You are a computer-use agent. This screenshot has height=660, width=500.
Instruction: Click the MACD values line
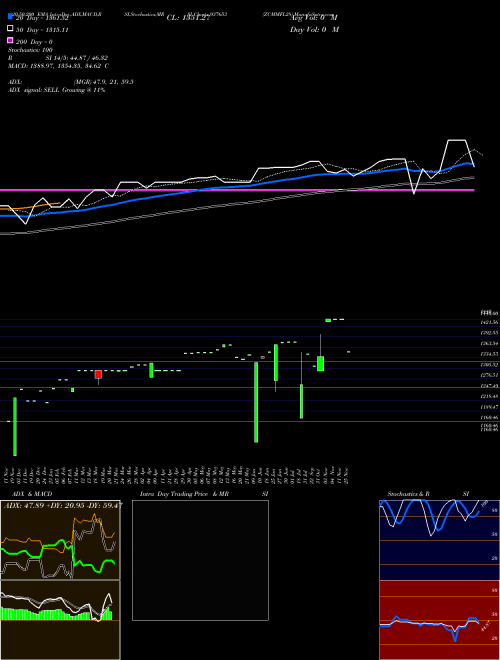[59, 66]
